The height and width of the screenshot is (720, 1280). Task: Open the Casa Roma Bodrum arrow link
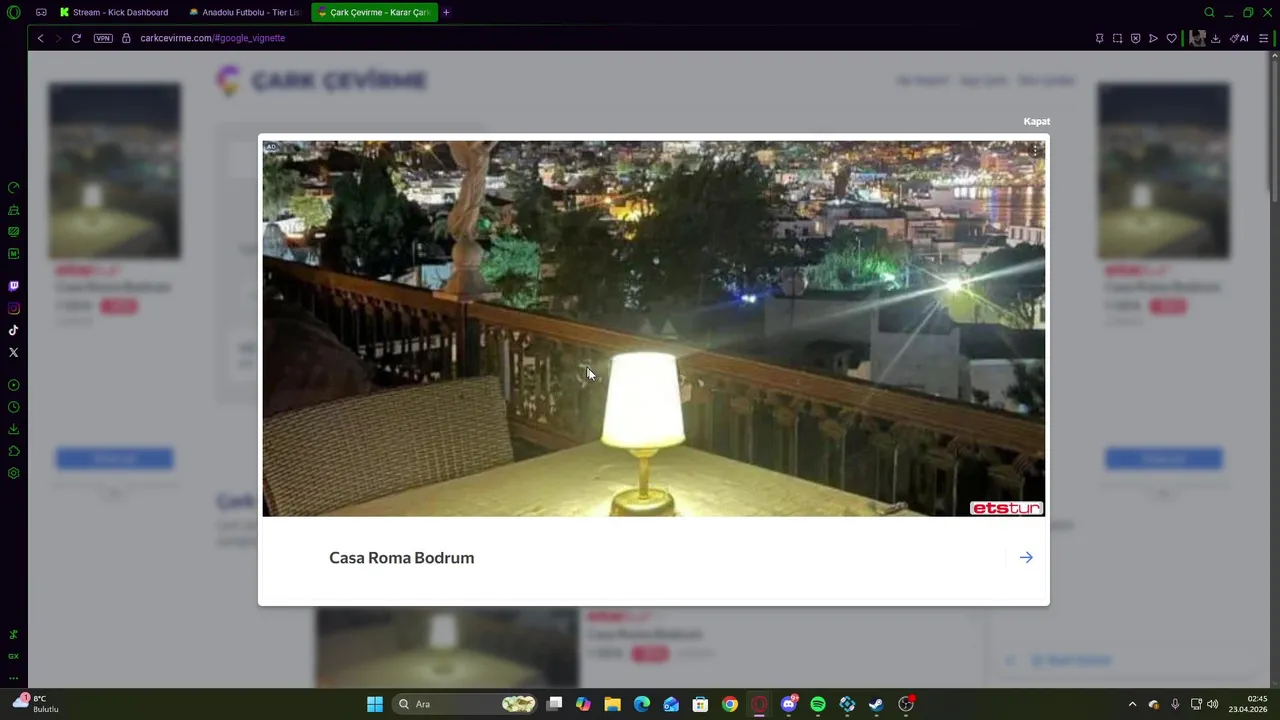click(x=1026, y=557)
